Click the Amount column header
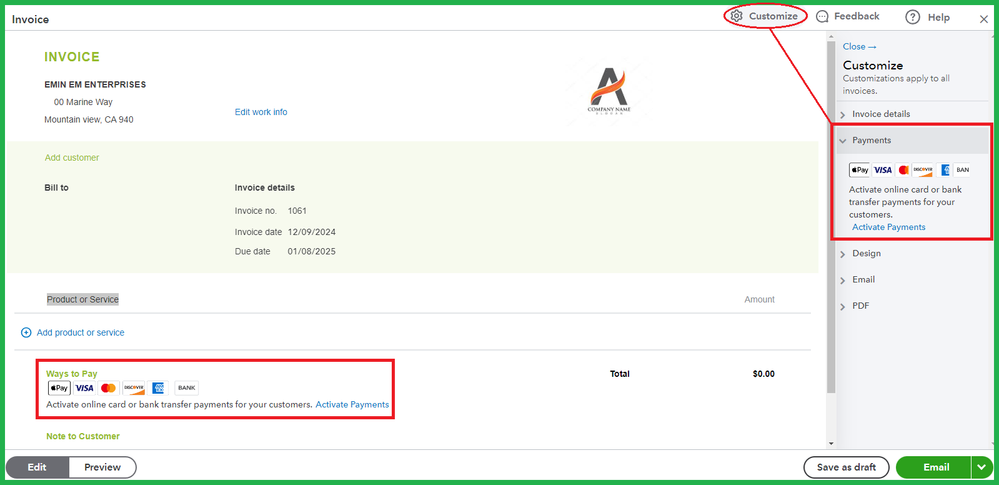This screenshot has height=485, width=999. [x=759, y=299]
